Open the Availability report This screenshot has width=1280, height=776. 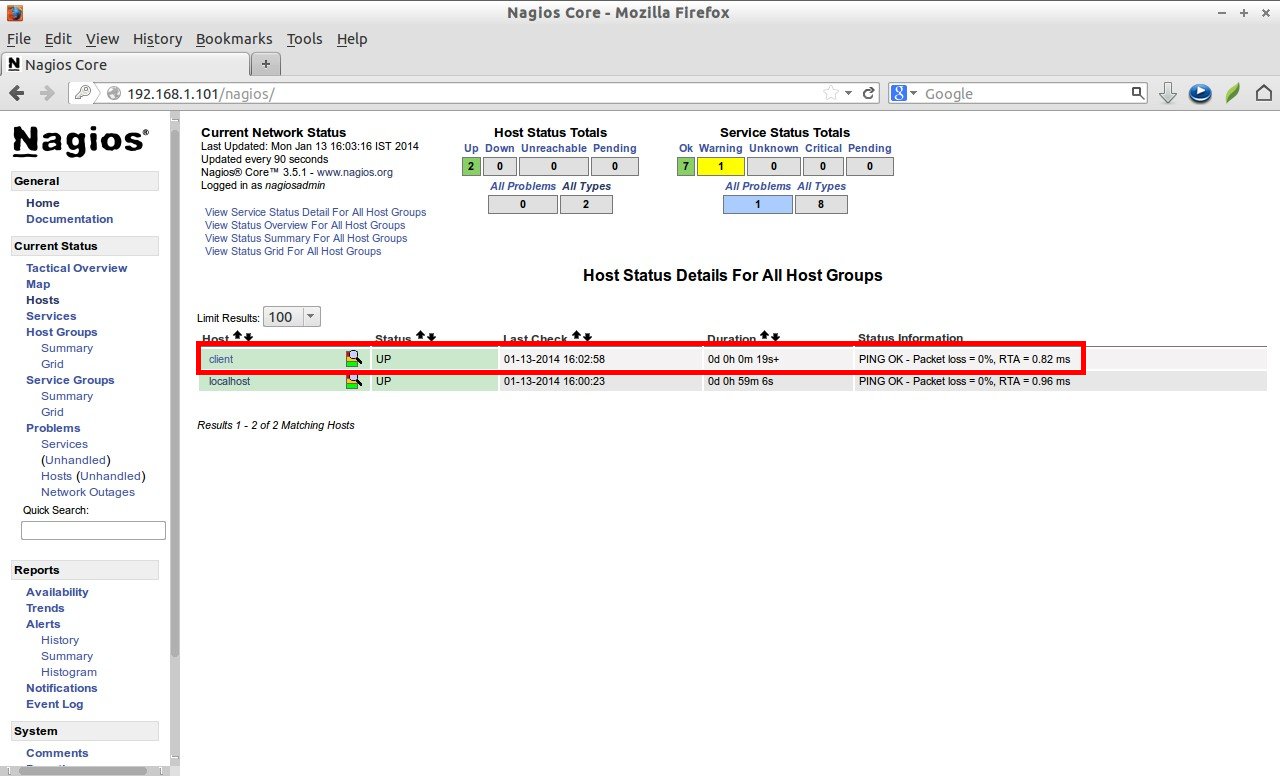point(57,592)
